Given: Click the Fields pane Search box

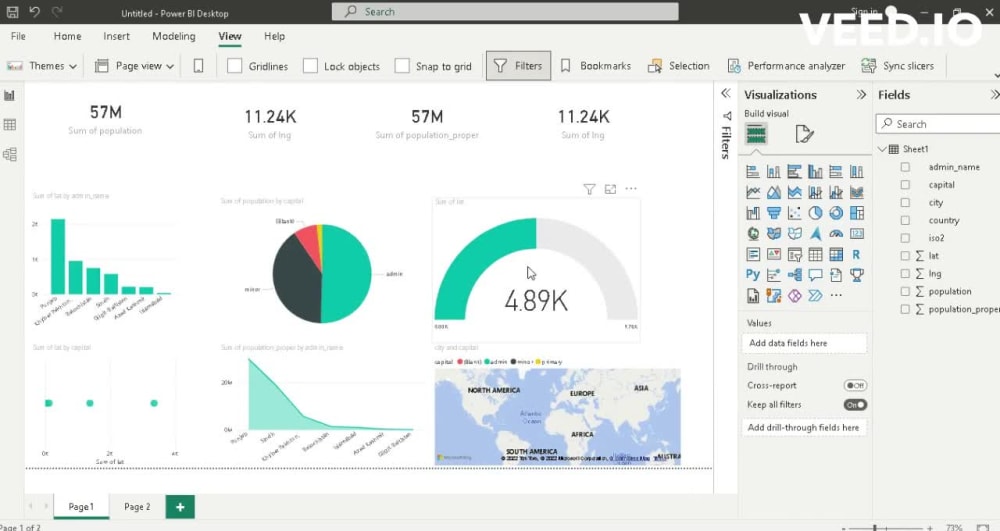Looking at the screenshot, I should coord(938,124).
